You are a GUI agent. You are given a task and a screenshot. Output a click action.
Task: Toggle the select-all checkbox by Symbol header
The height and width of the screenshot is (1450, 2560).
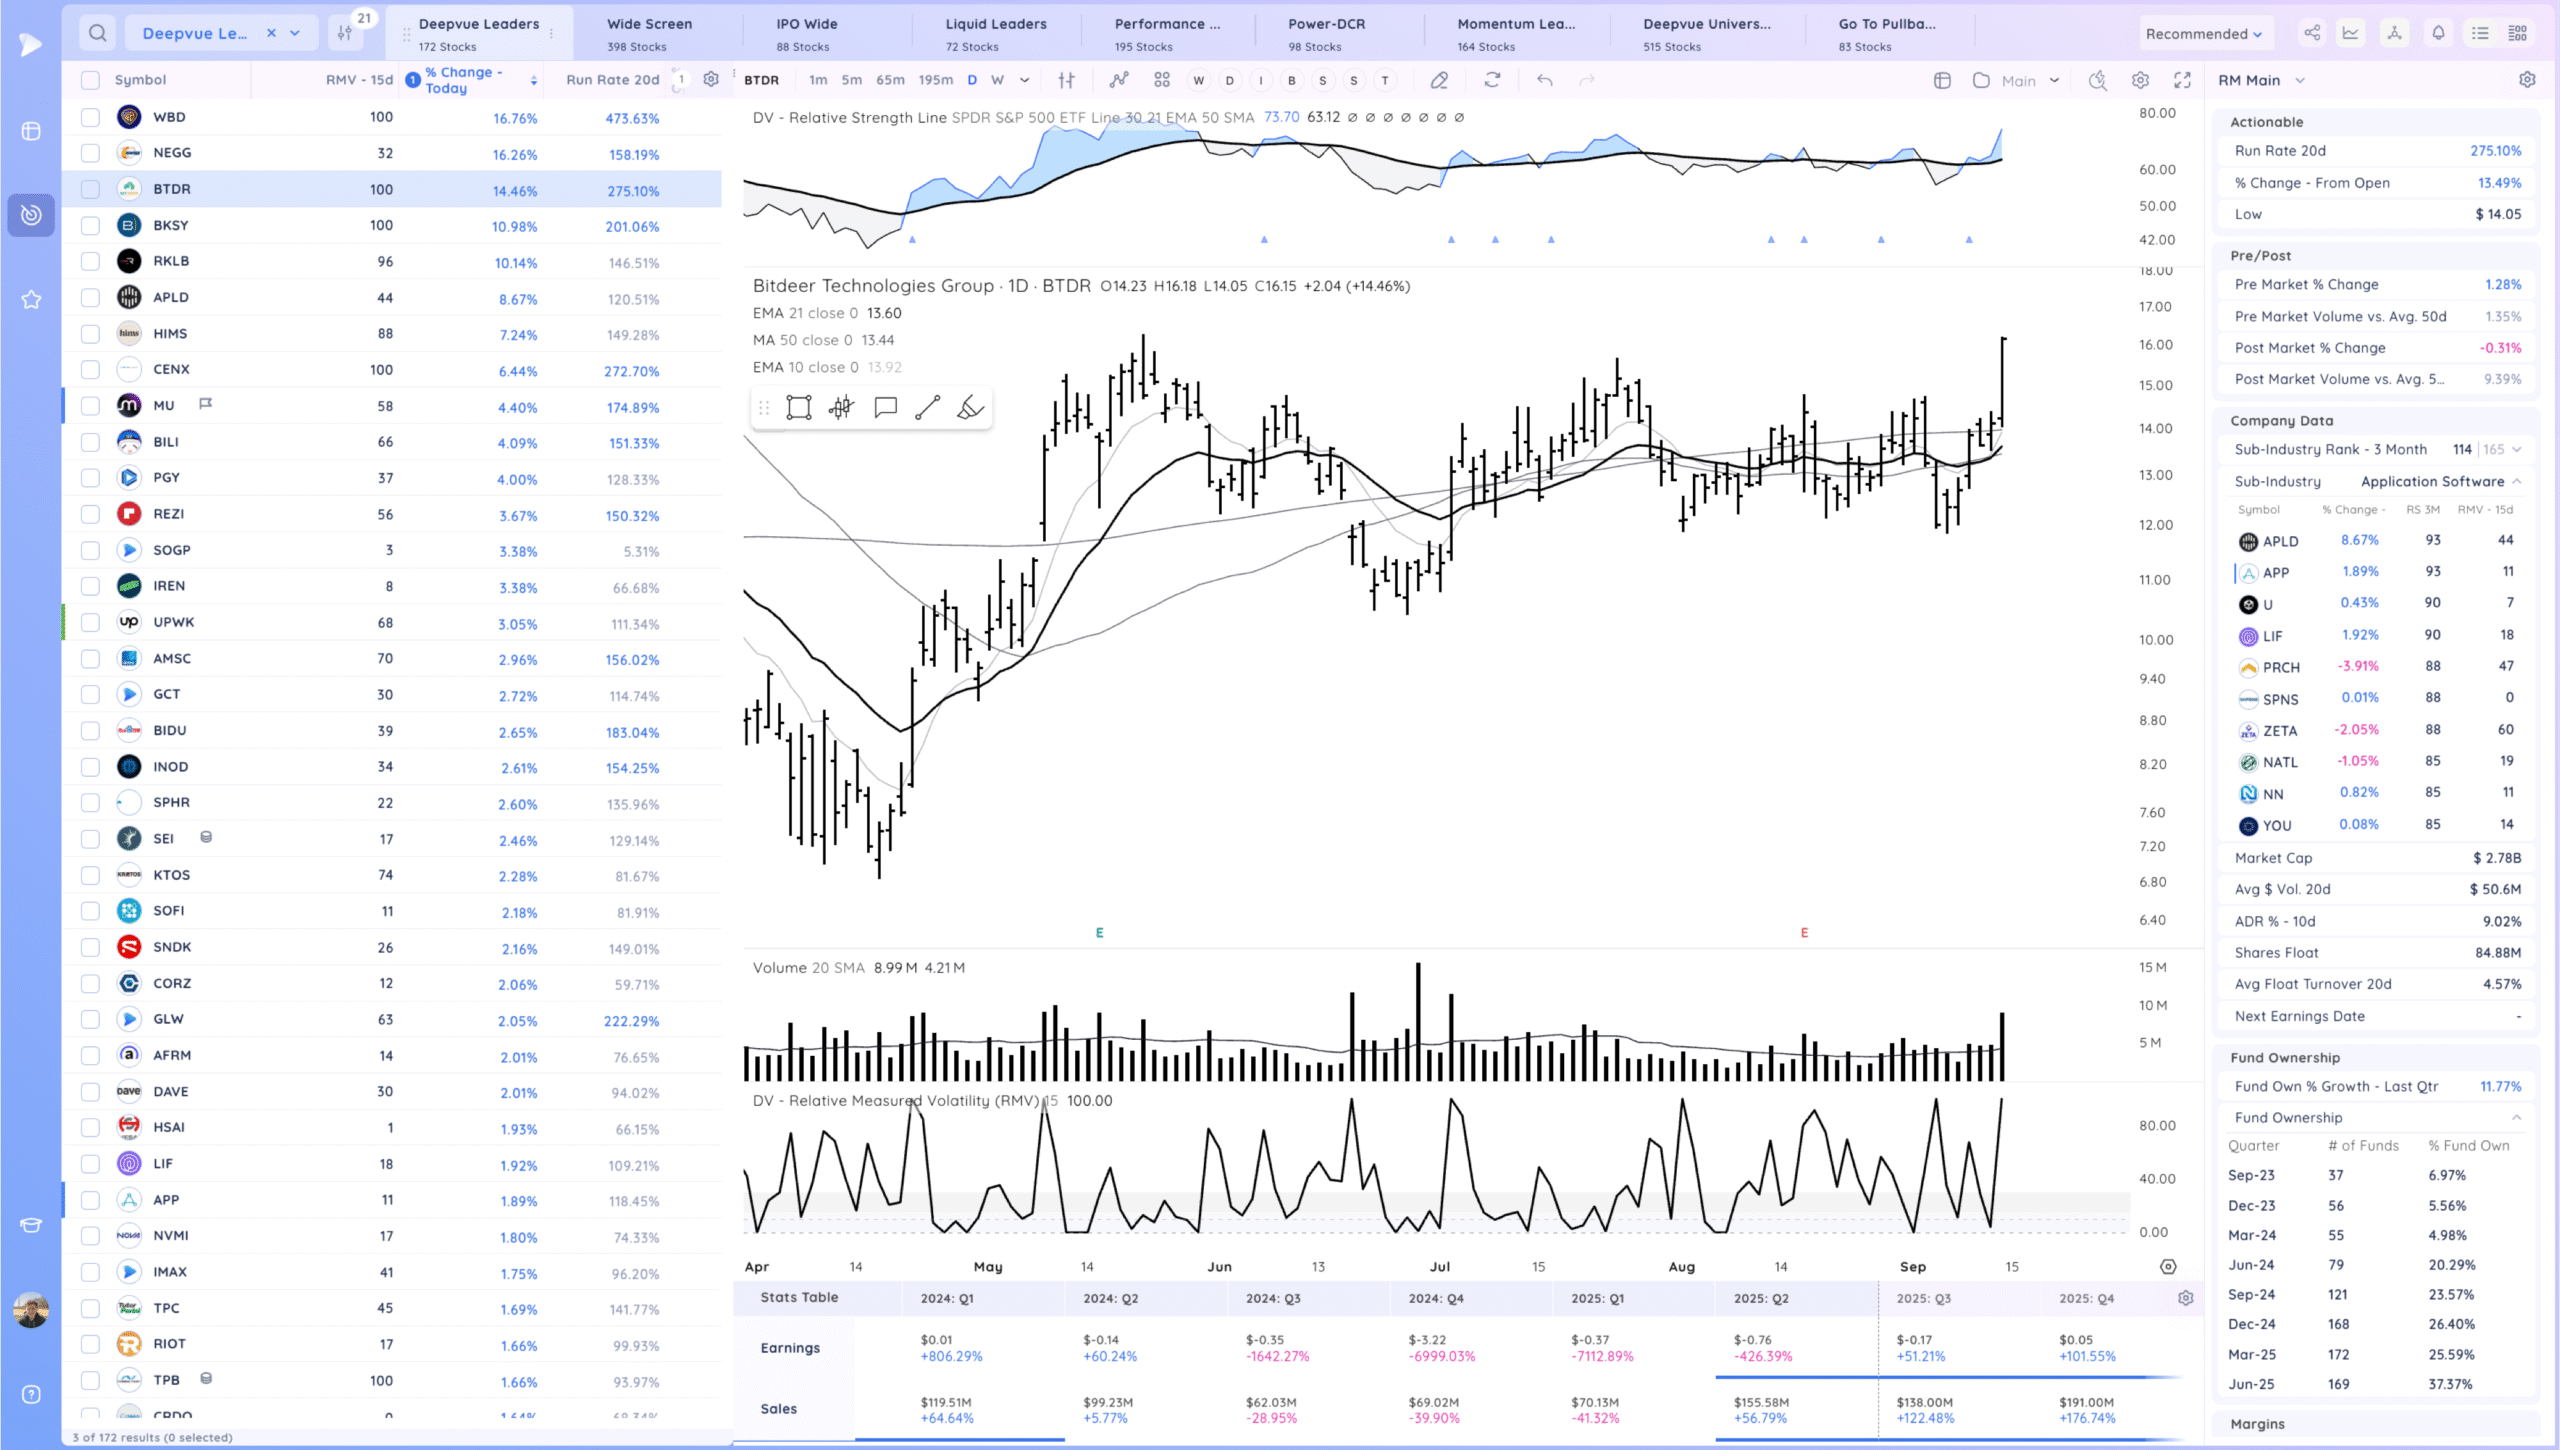(90, 80)
